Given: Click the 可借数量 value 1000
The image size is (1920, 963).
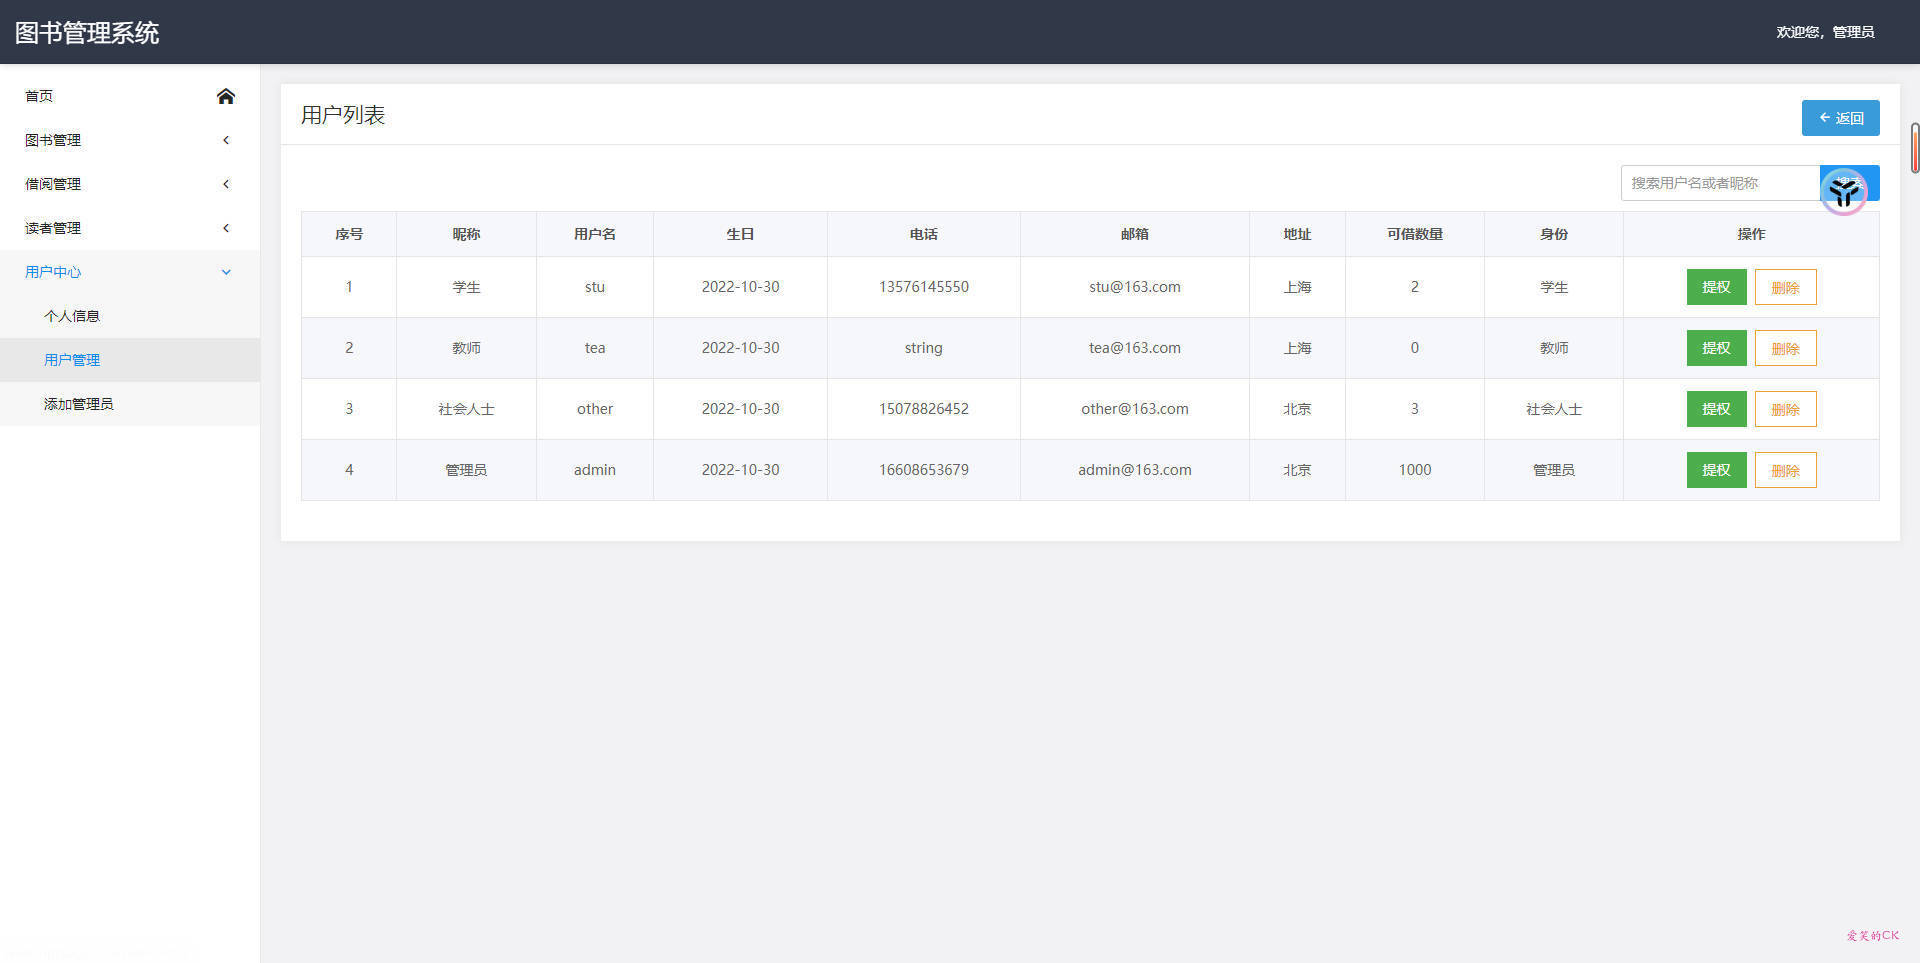Looking at the screenshot, I should (x=1415, y=470).
